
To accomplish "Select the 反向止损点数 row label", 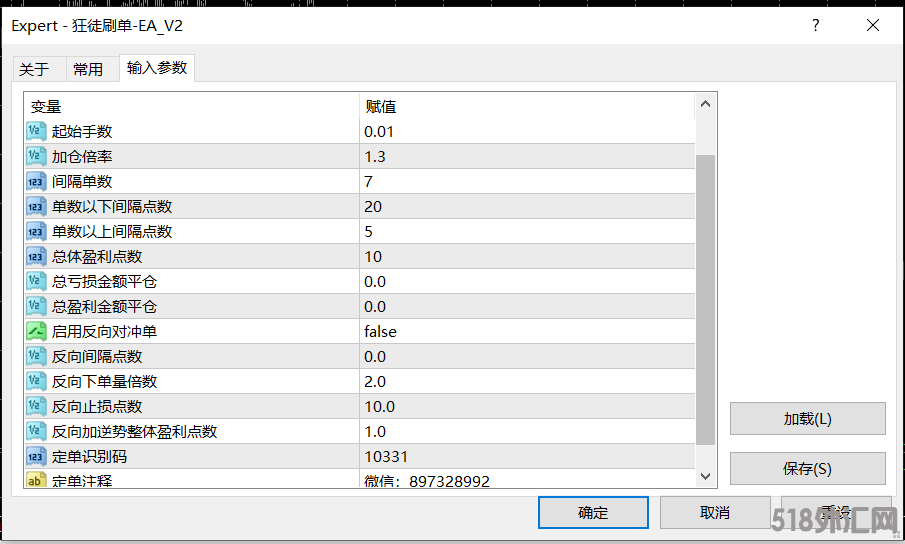I will pos(97,407).
